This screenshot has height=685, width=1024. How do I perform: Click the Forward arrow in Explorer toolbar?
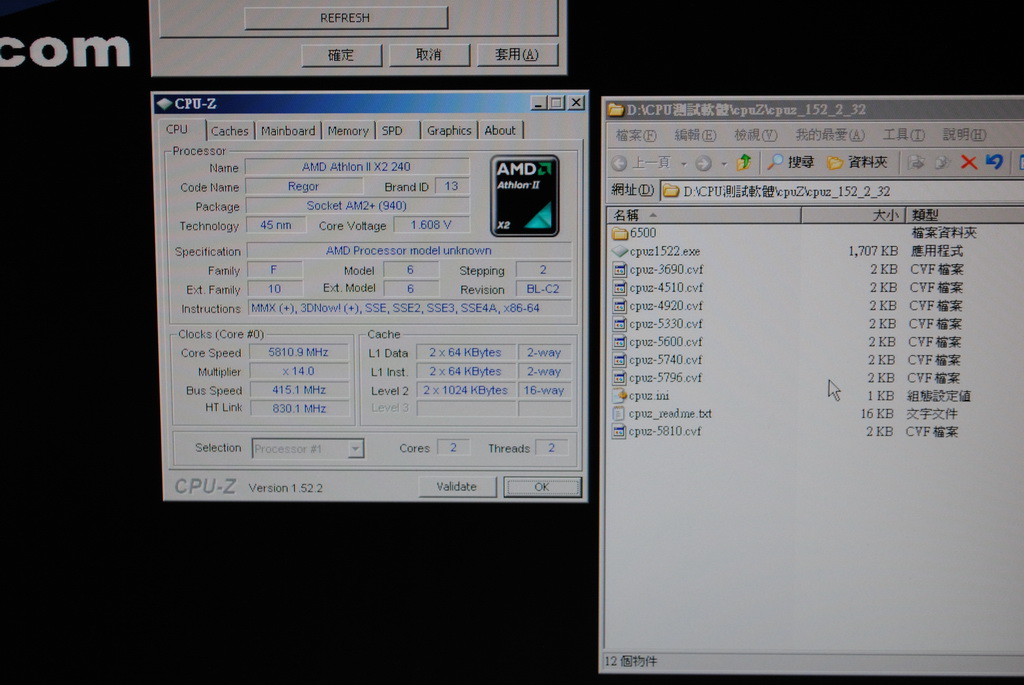[703, 163]
